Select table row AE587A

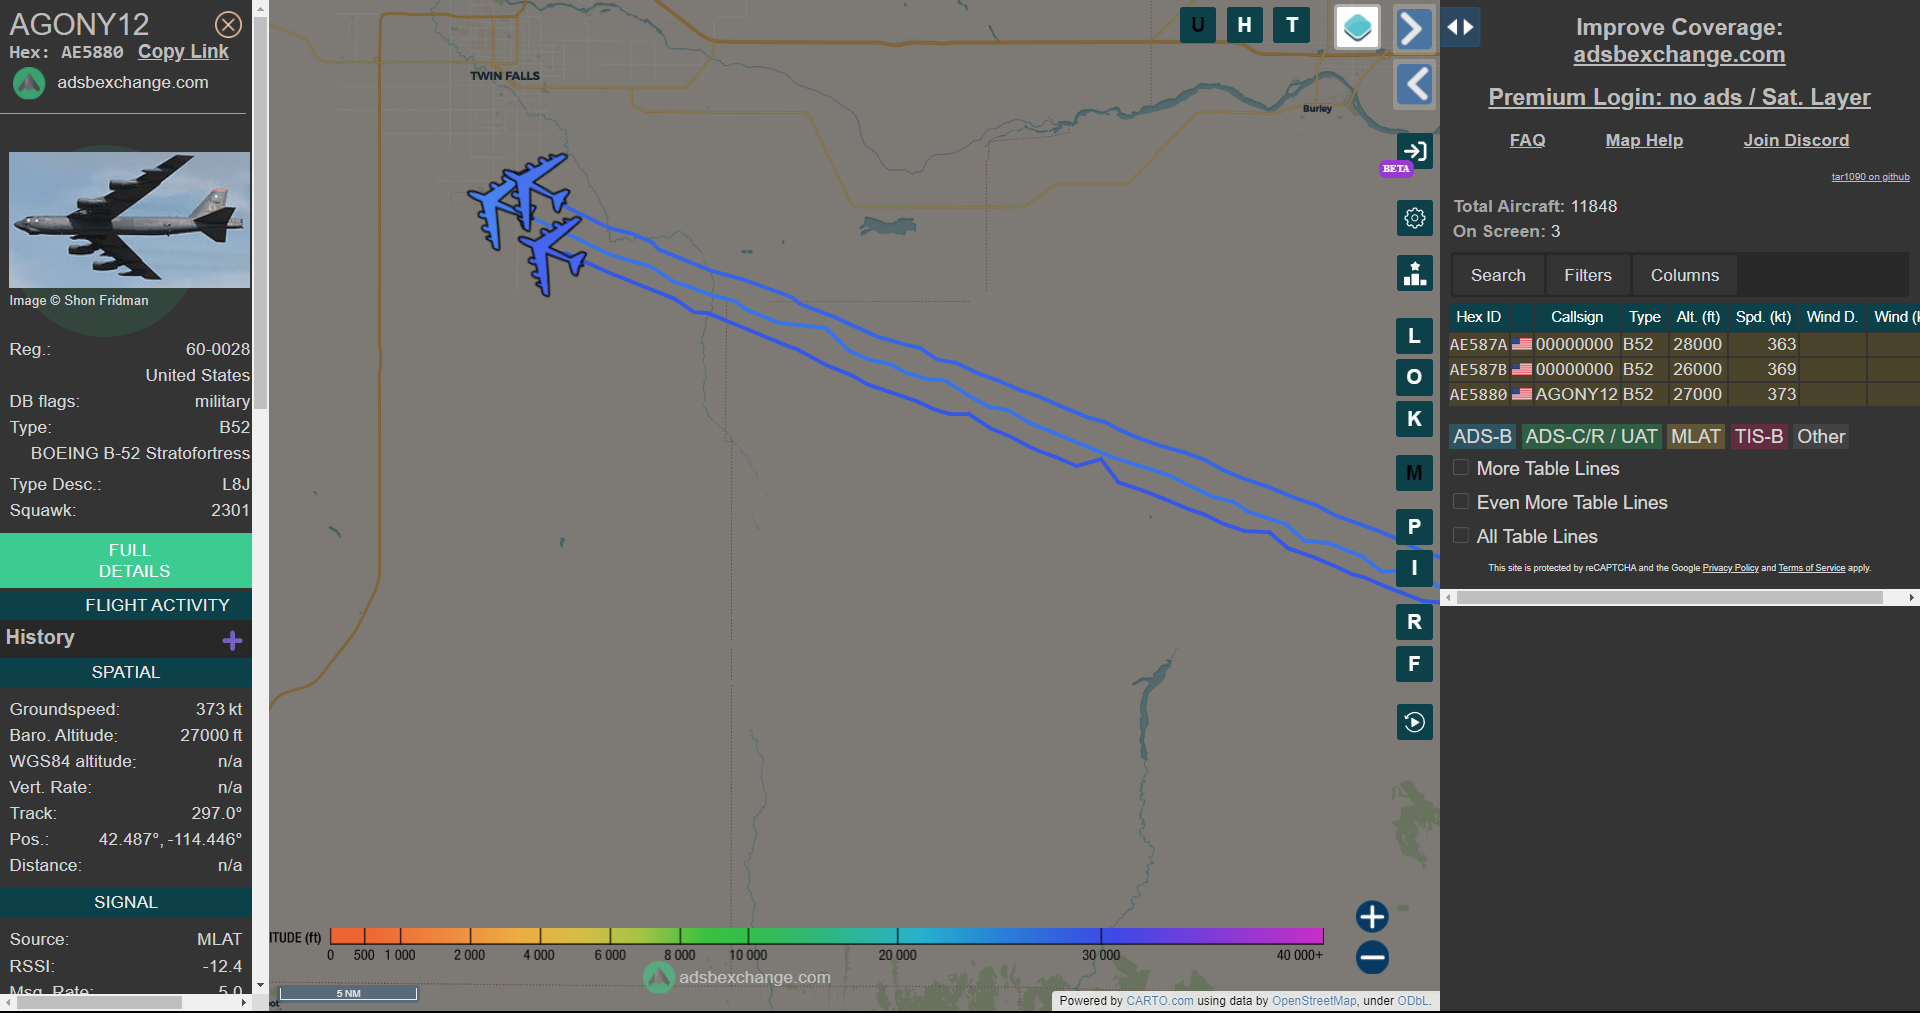coord(1684,344)
